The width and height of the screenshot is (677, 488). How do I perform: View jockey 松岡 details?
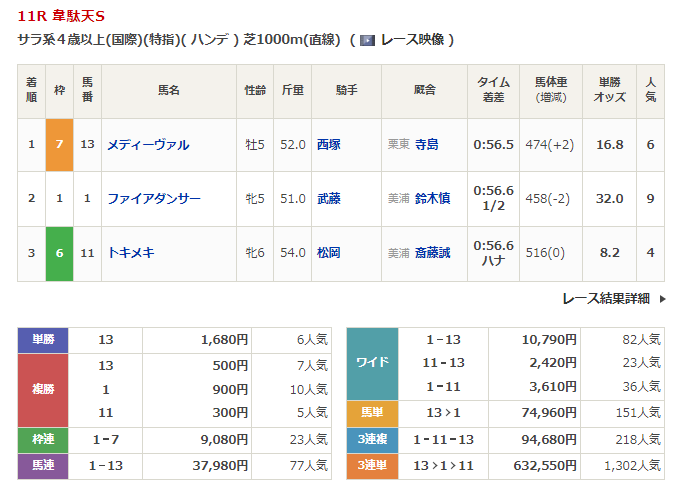pyautogui.click(x=328, y=253)
